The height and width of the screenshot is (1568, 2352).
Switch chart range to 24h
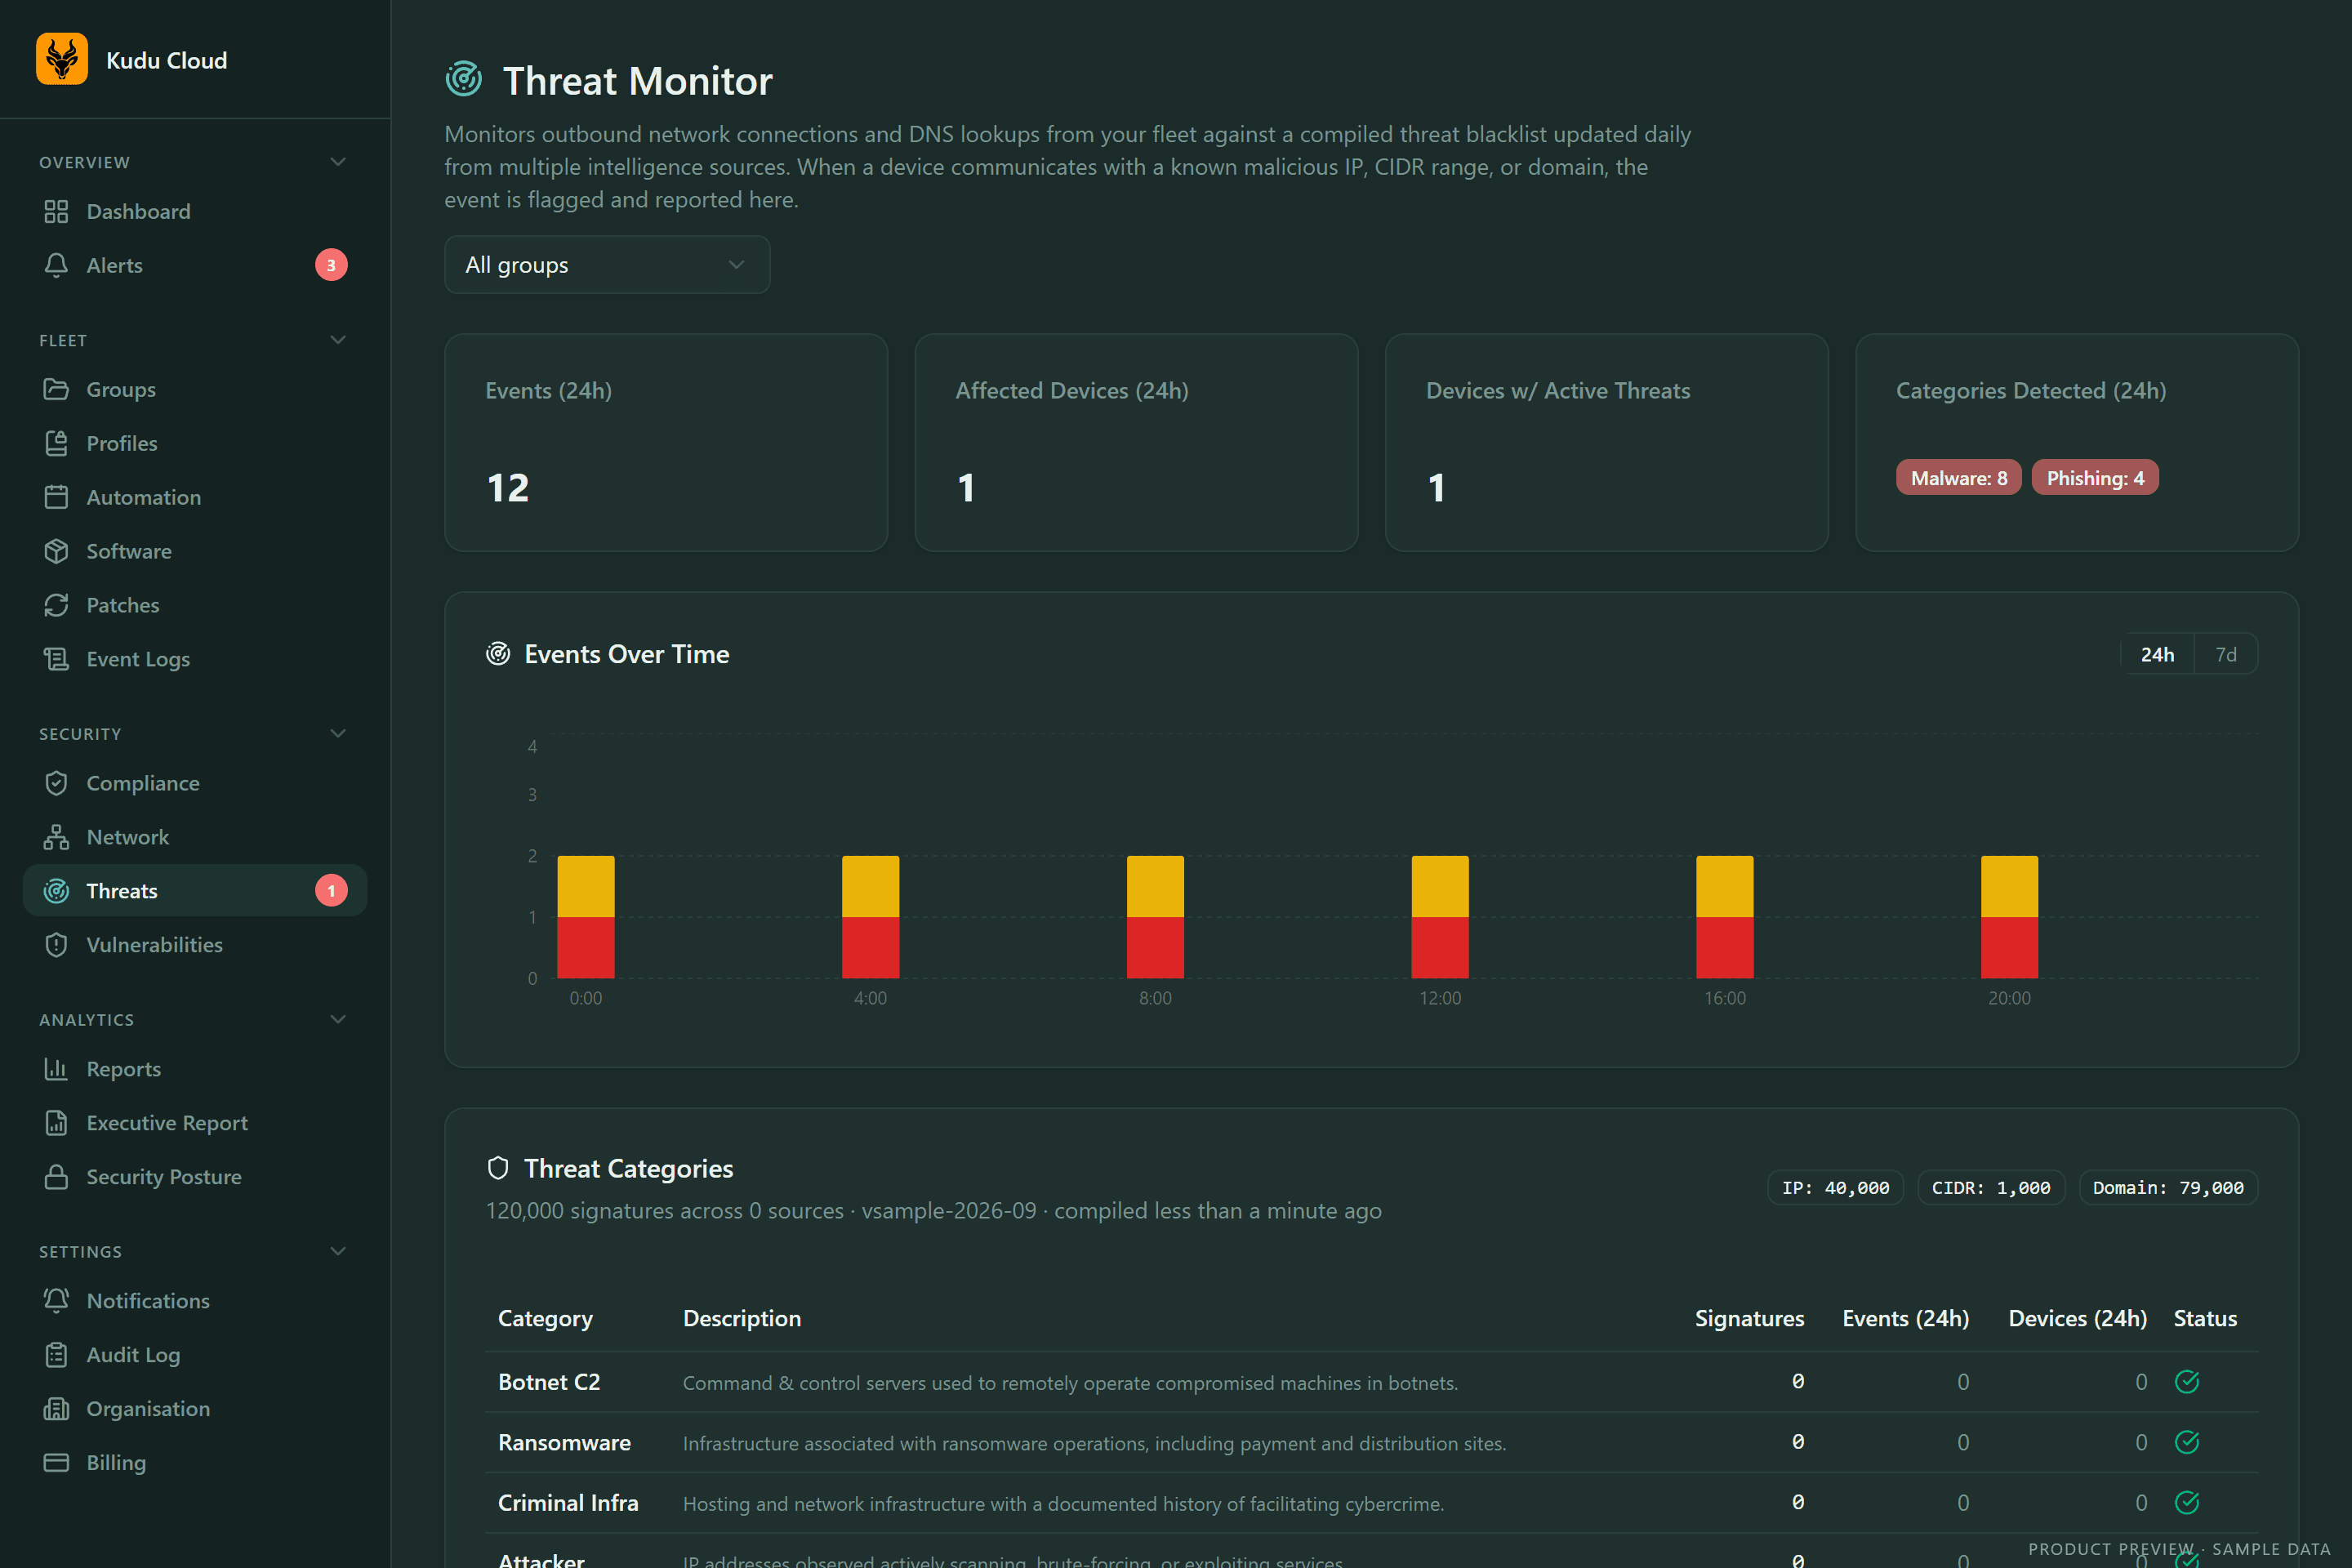pos(2157,654)
